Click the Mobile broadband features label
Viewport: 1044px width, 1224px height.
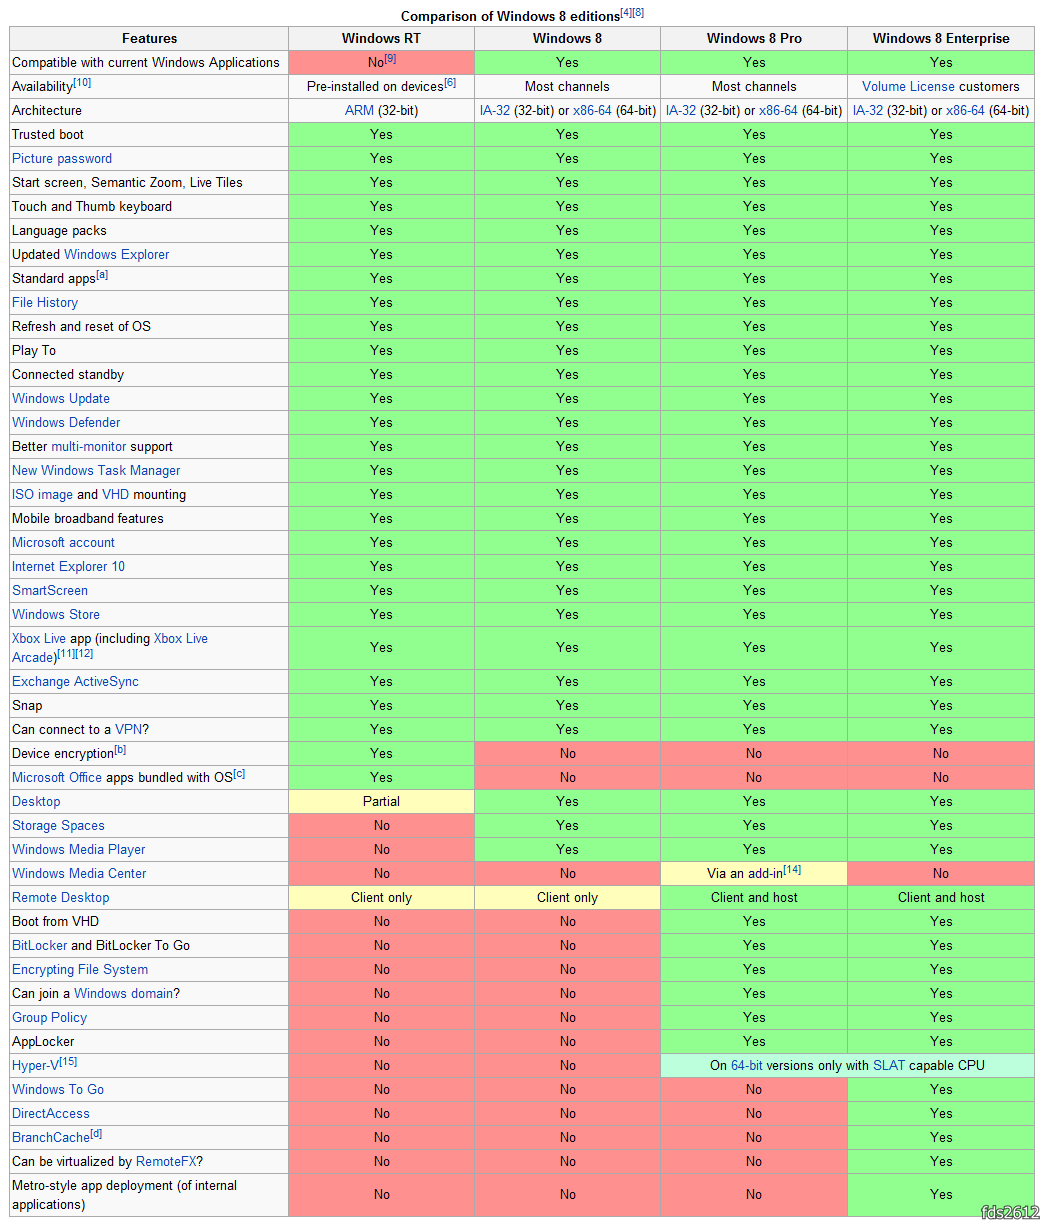point(88,518)
